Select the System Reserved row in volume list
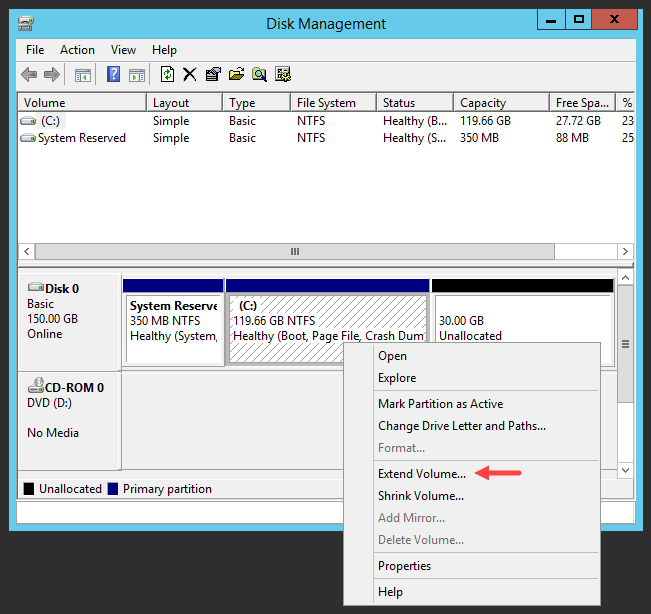This screenshot has height=614, width=651. click(x=326, y=138)
